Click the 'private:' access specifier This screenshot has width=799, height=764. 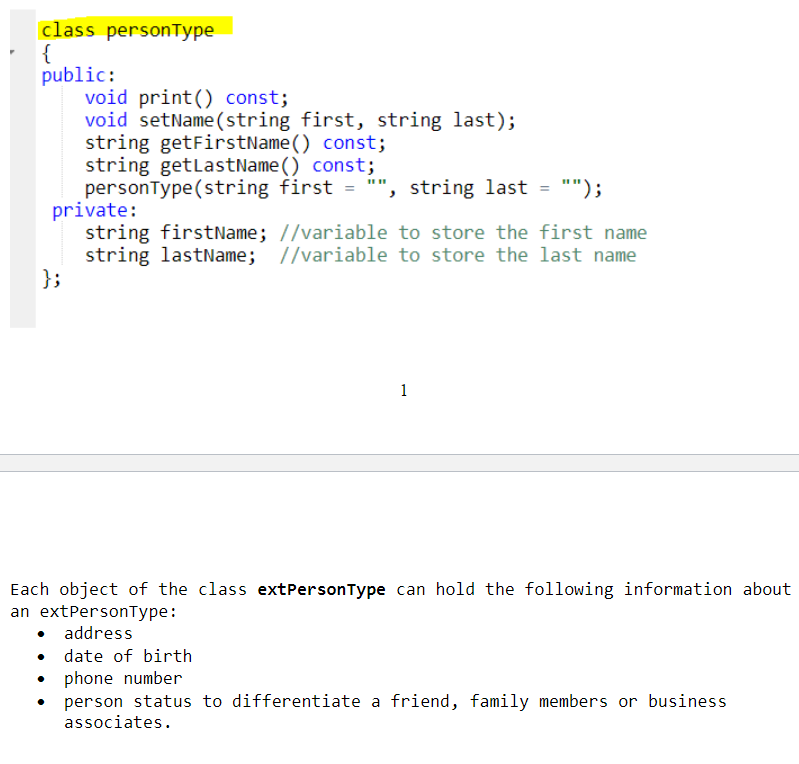tap(94, 210)
